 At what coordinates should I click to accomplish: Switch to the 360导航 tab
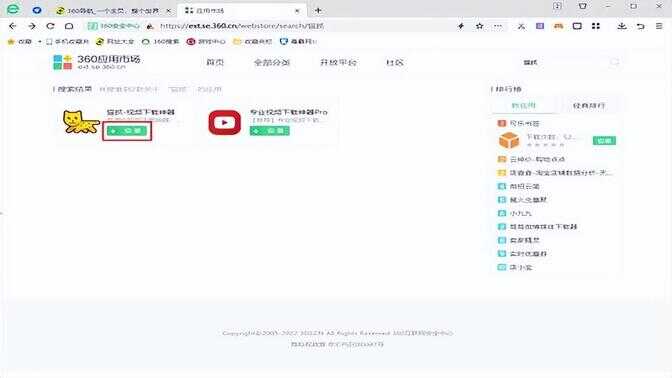click(x=113, y=11)
